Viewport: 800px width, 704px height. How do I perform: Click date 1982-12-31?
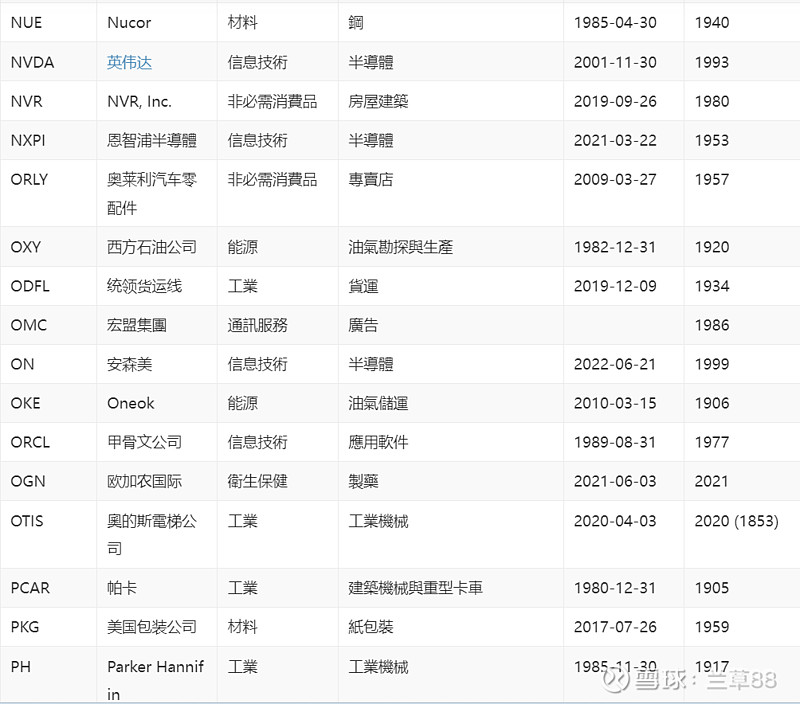615,247
